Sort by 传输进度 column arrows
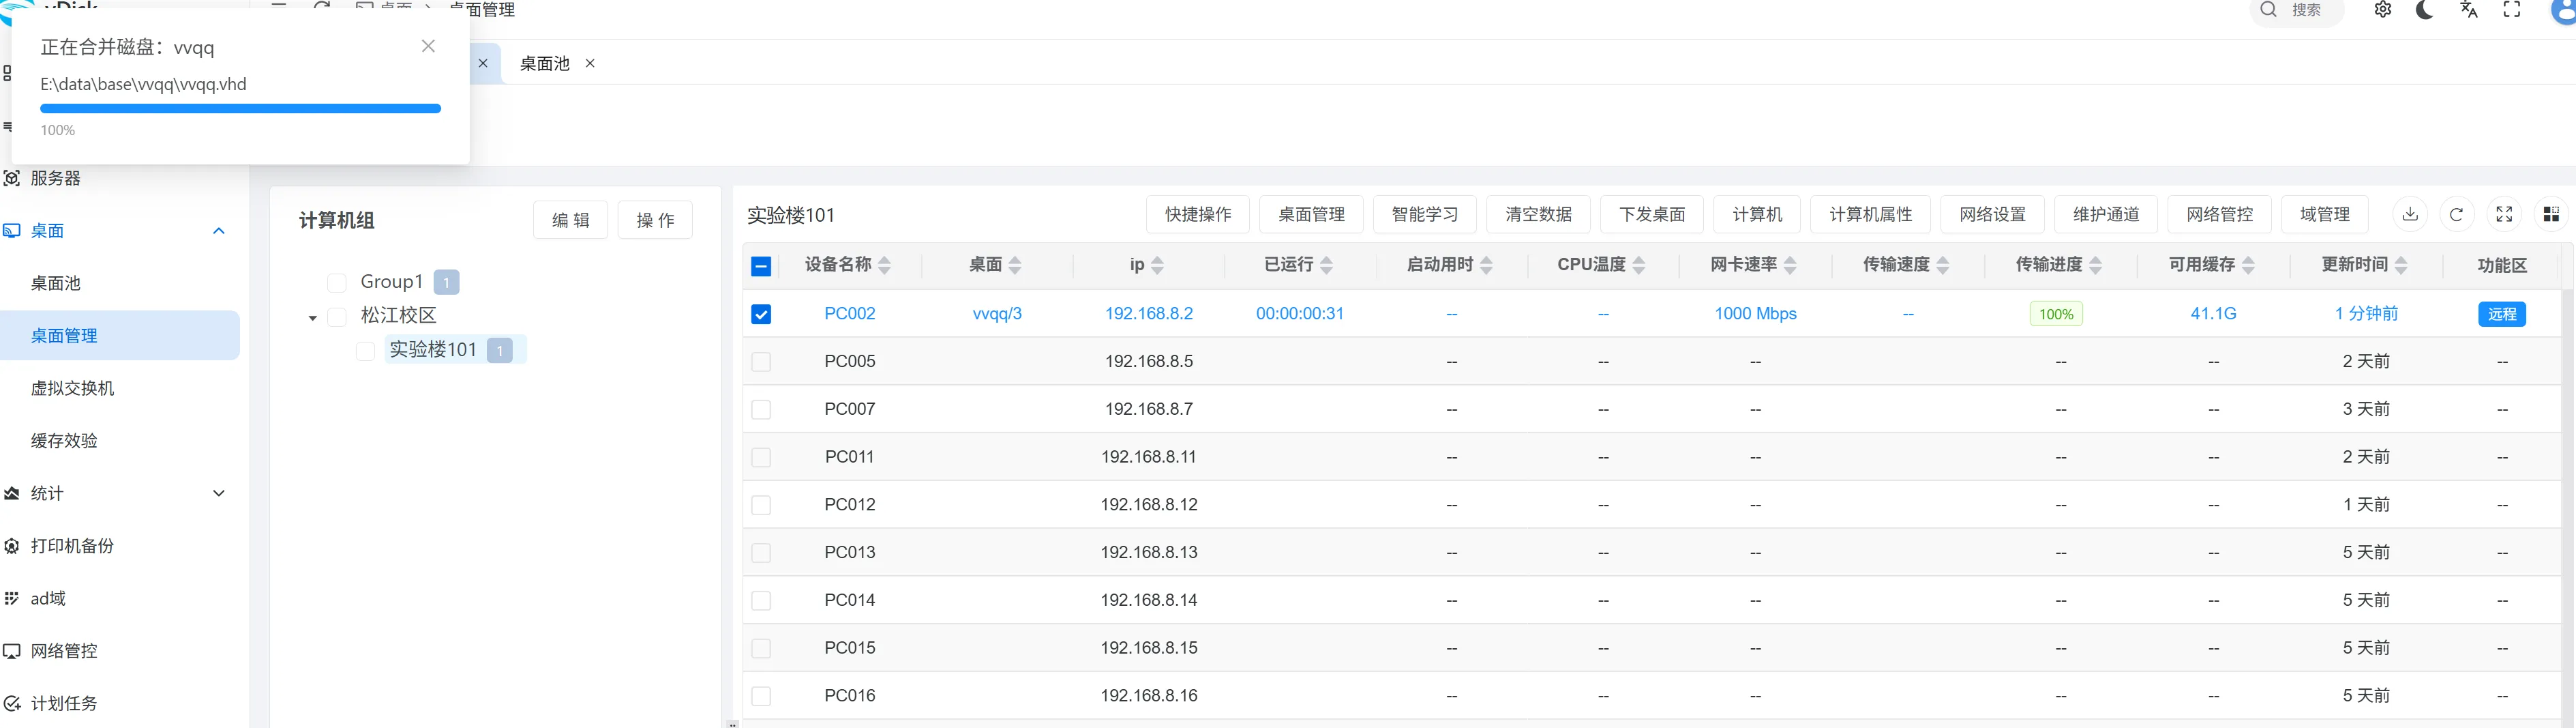2576x728 pixels. [2096, 265]
